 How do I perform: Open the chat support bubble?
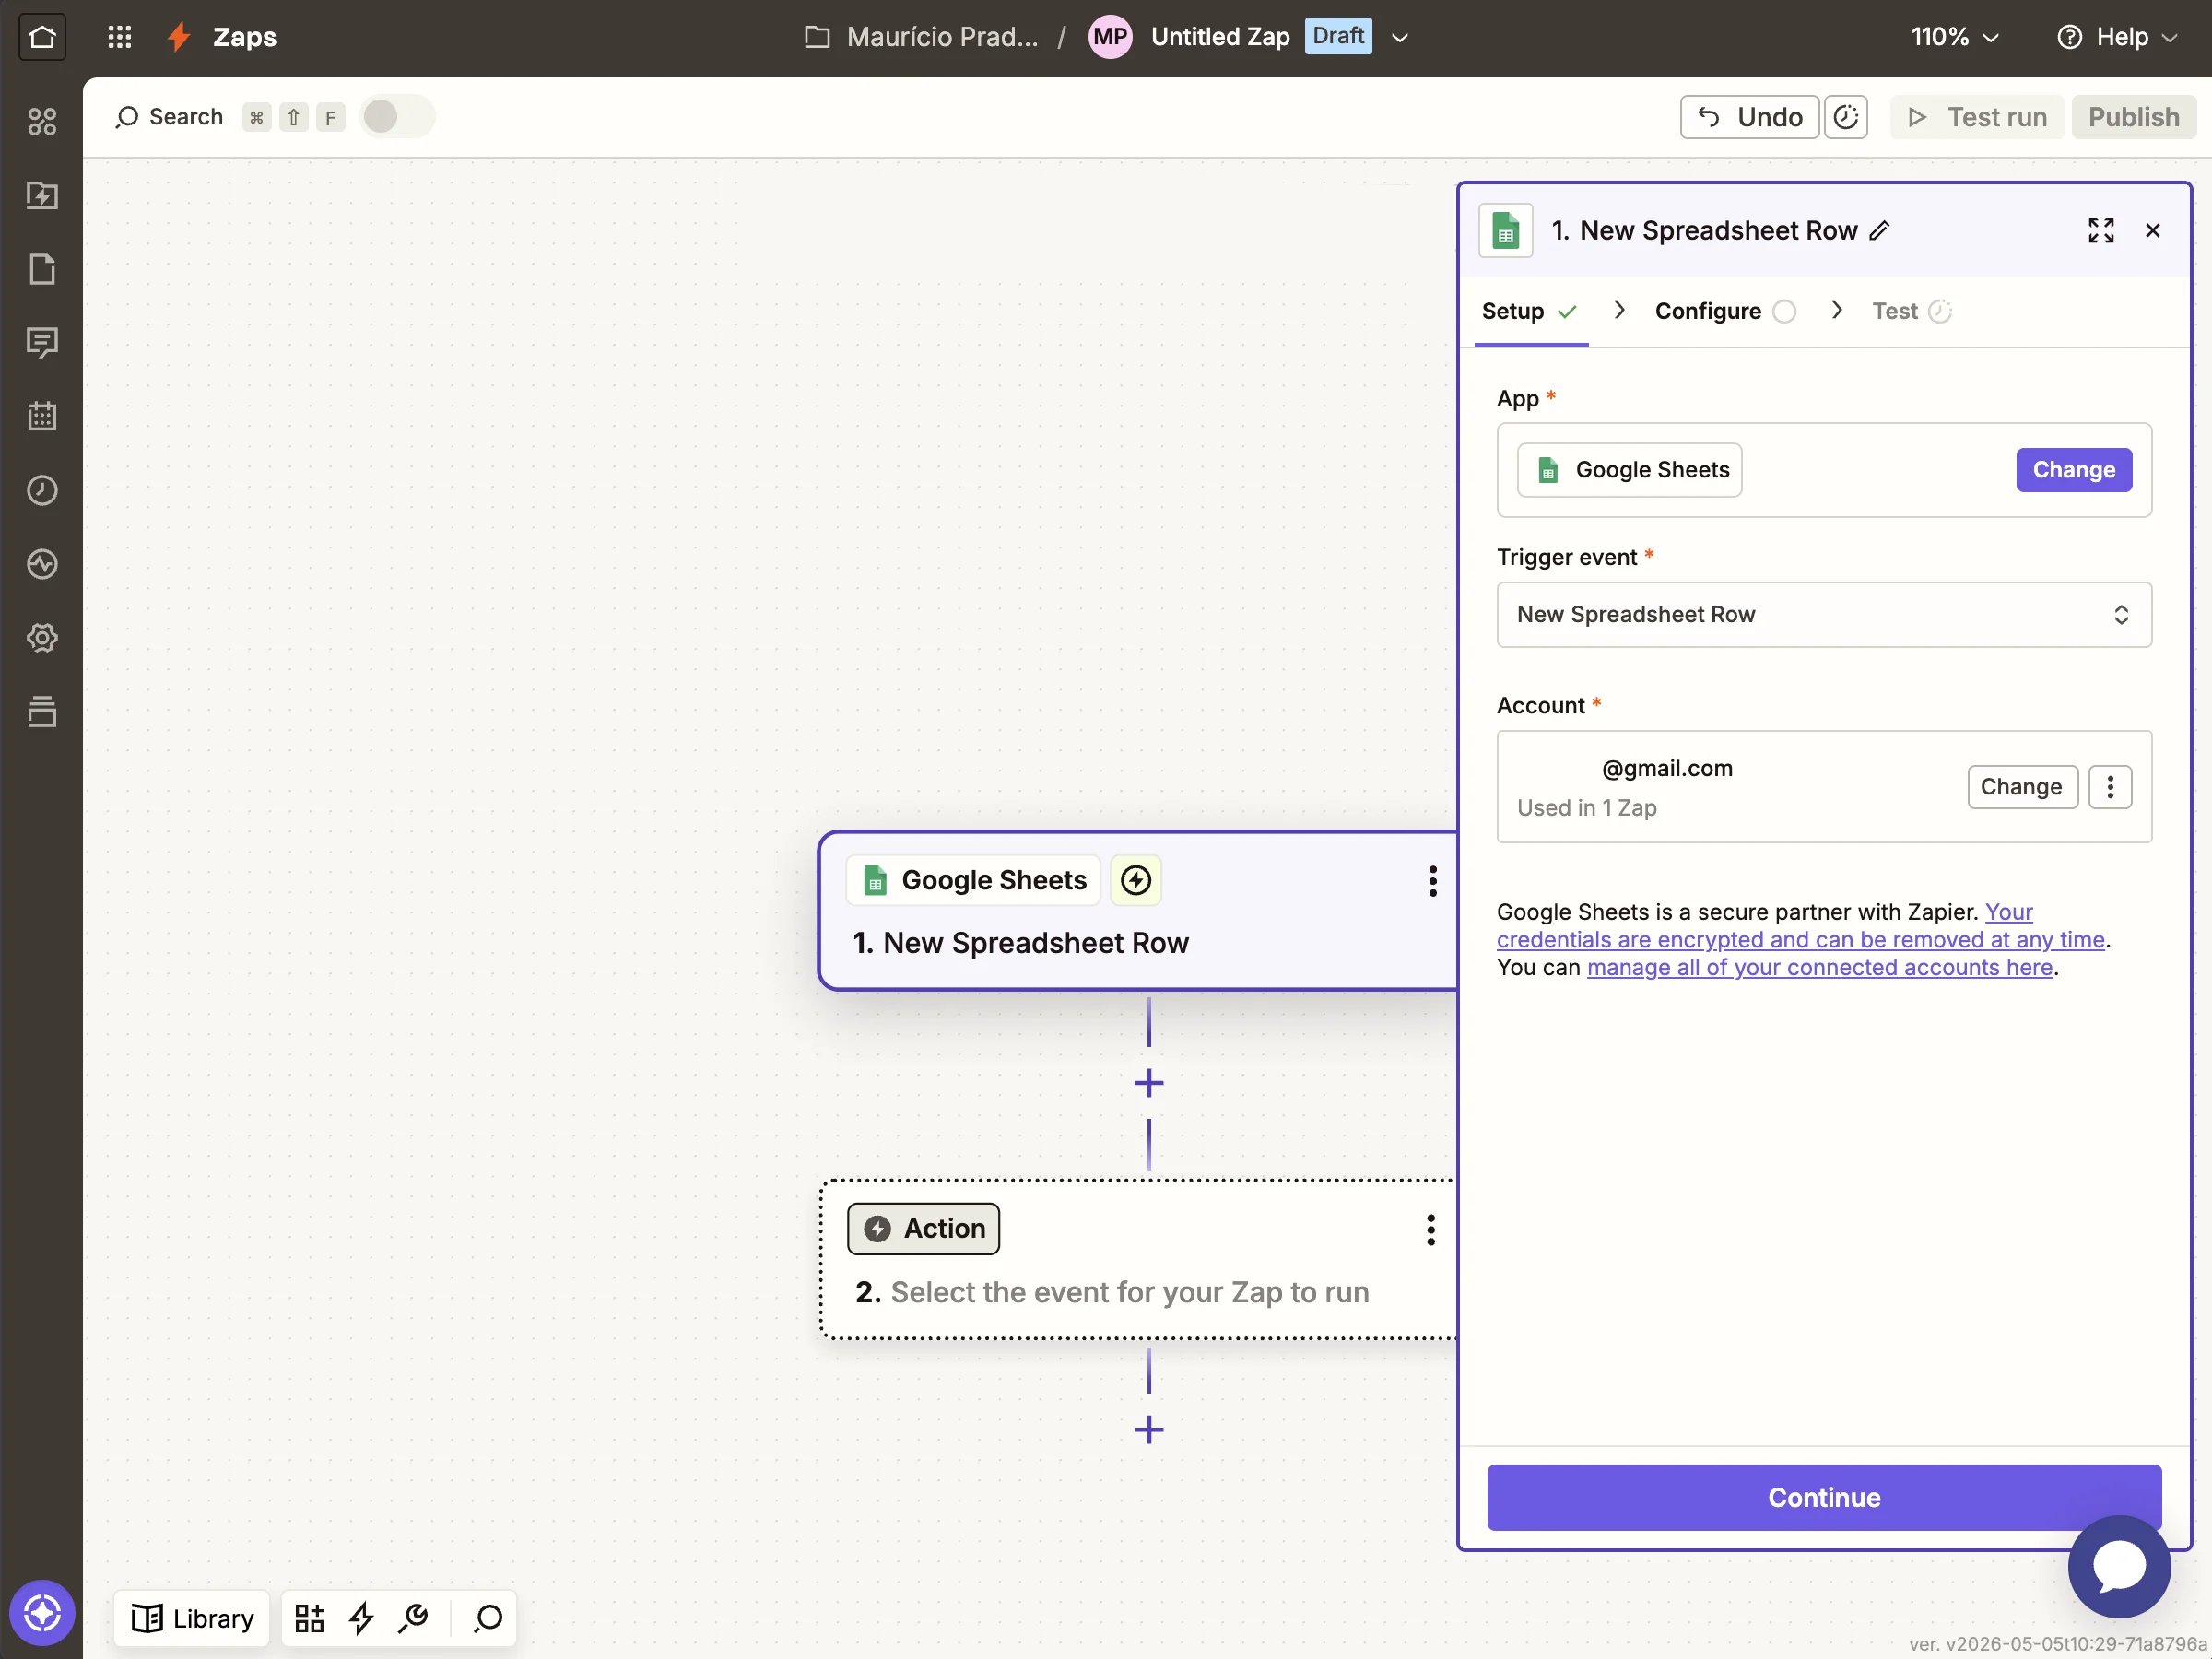(2119, 1566)
